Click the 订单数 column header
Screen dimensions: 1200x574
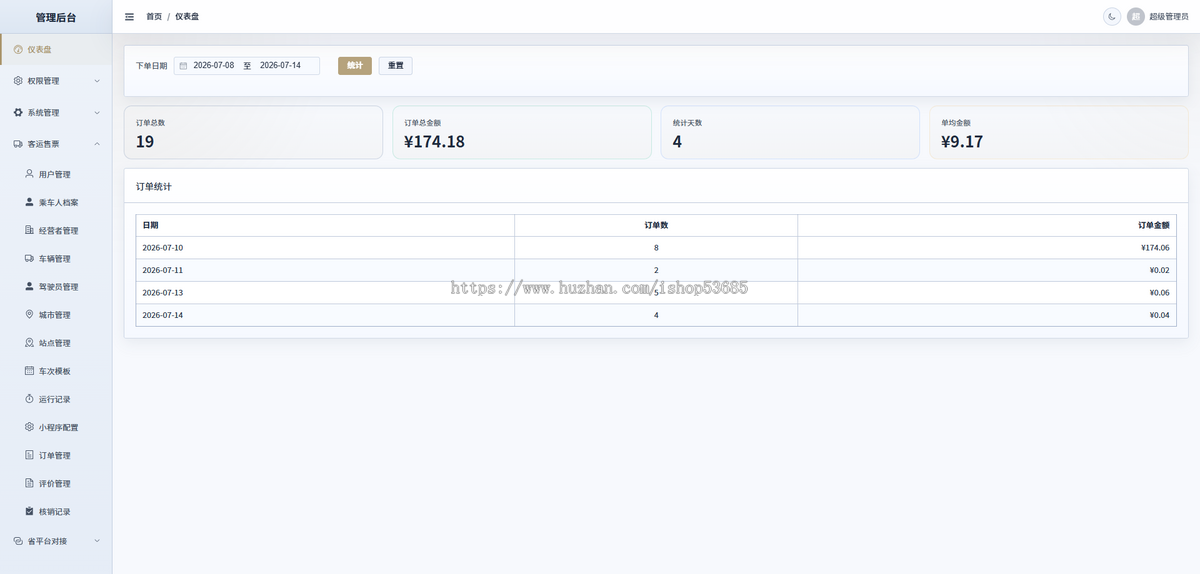coord(656,225)
